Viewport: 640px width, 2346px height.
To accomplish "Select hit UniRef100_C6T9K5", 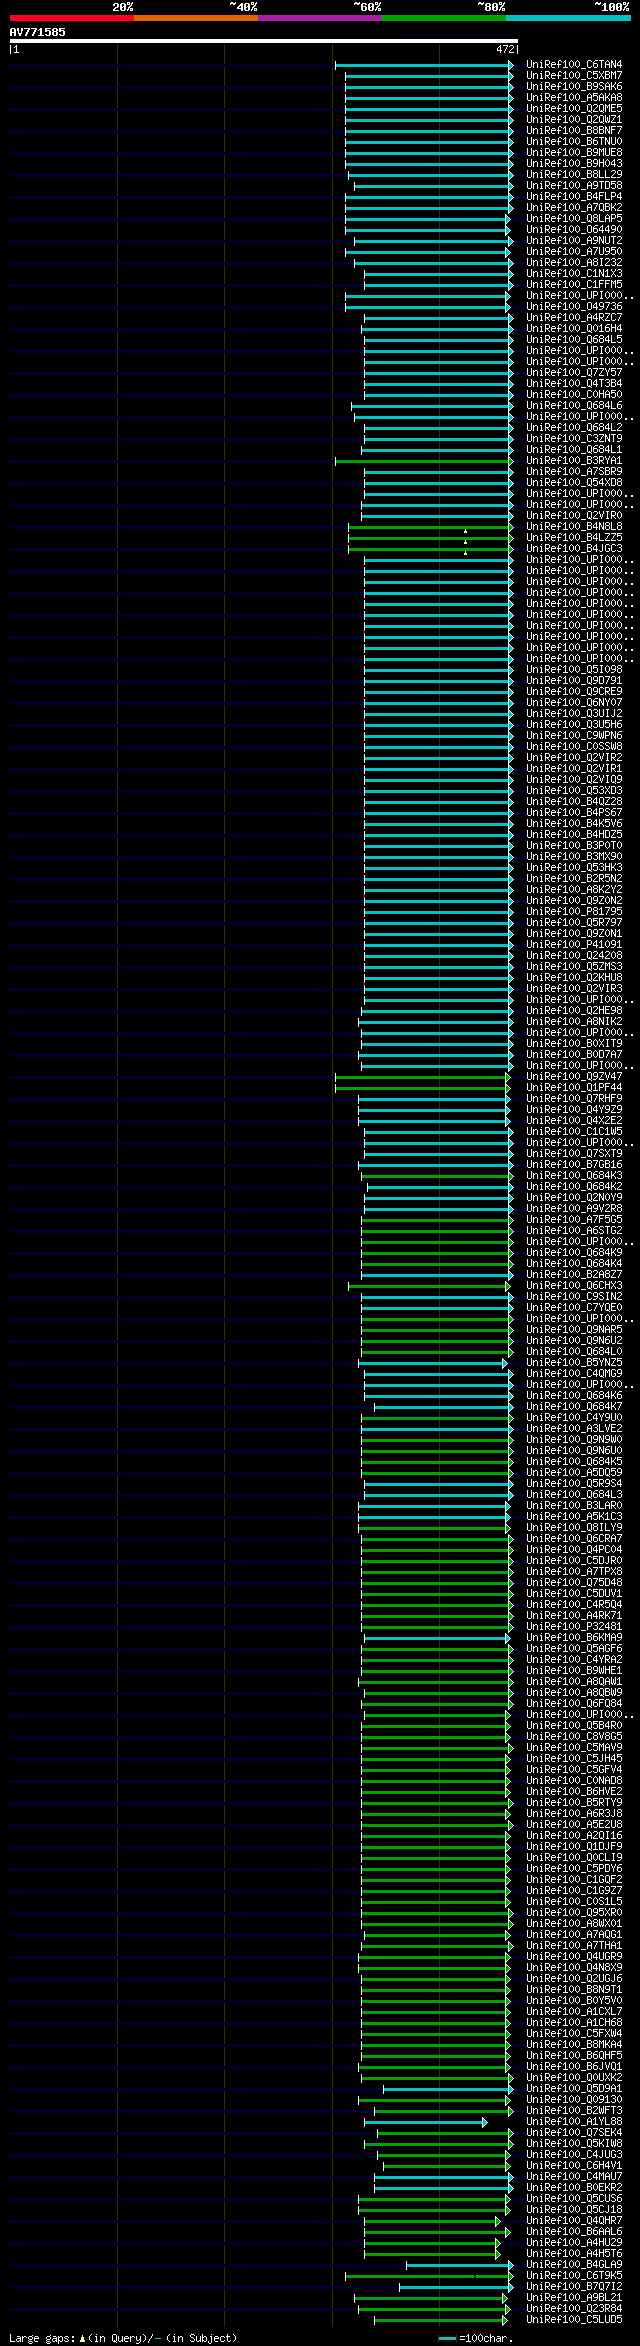I will pos(574,2275).
